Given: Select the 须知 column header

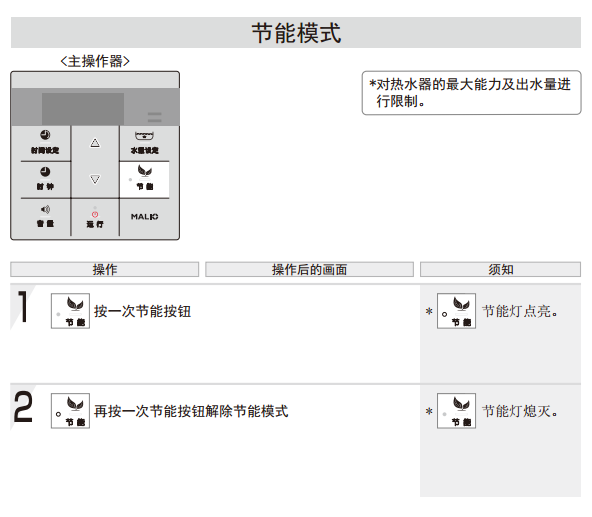Looking at the screenshot, I should tap(501, 270).
